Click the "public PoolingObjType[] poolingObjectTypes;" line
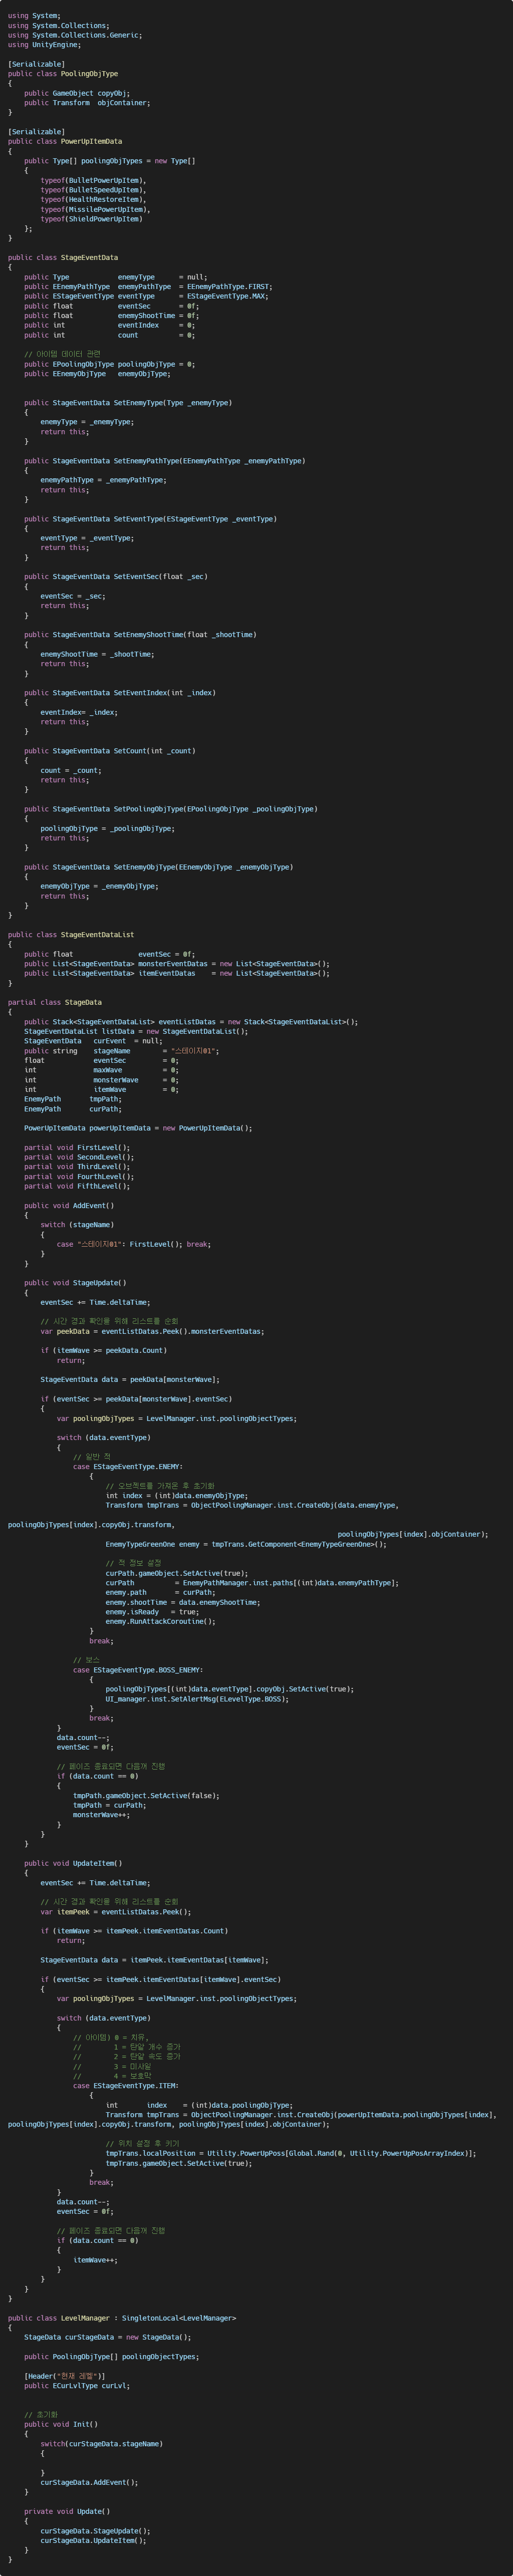The image size is (513, 2576). click(x=112, y=2357)
